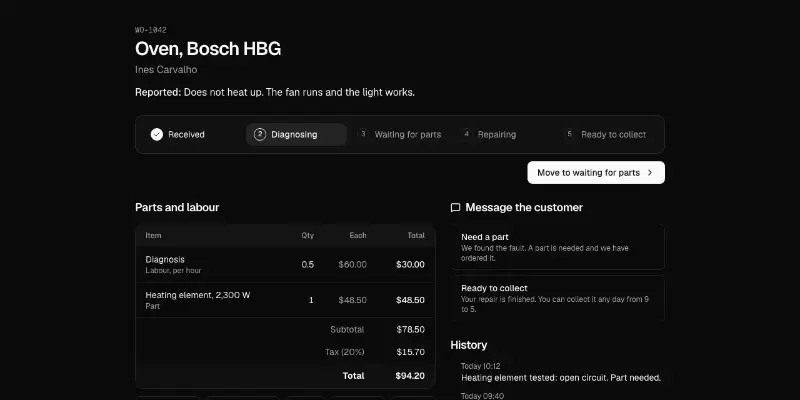Click the 0.5 quantity for Diagnosis

coord(308,265)
